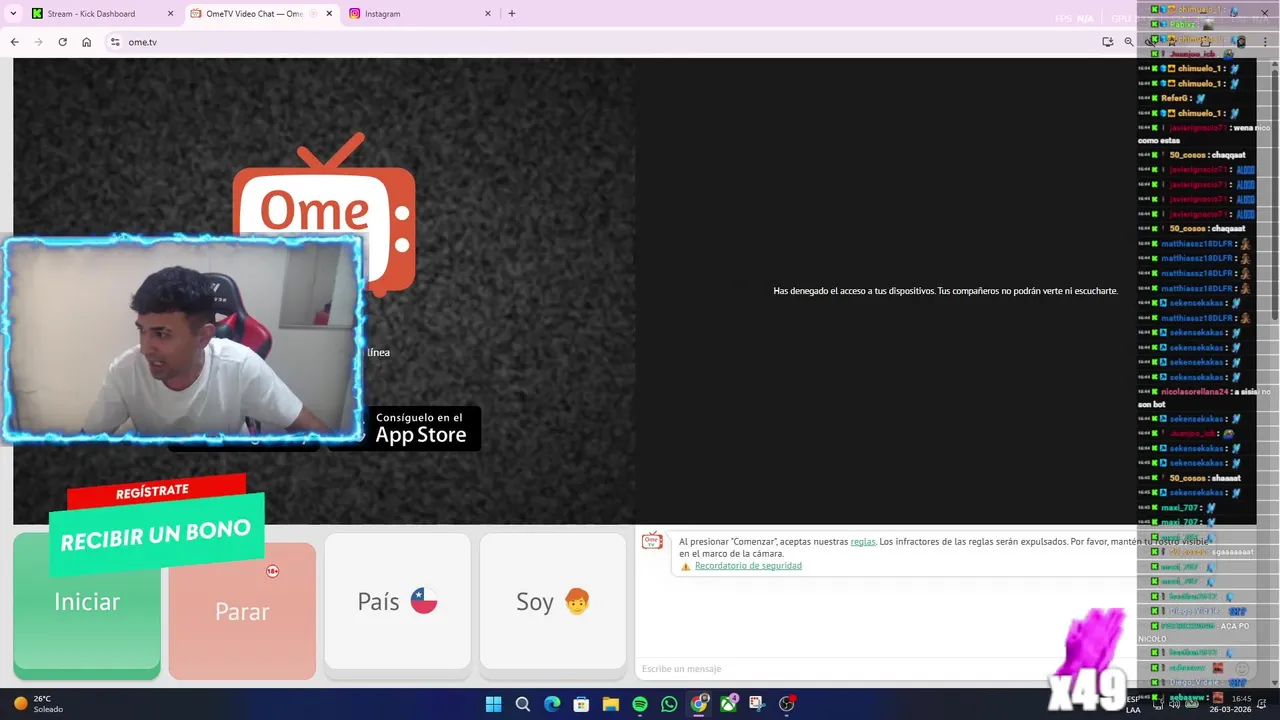Open Spotify from taskbar
This screenshot has width=1280, height=720.
[x=640, y=704]
